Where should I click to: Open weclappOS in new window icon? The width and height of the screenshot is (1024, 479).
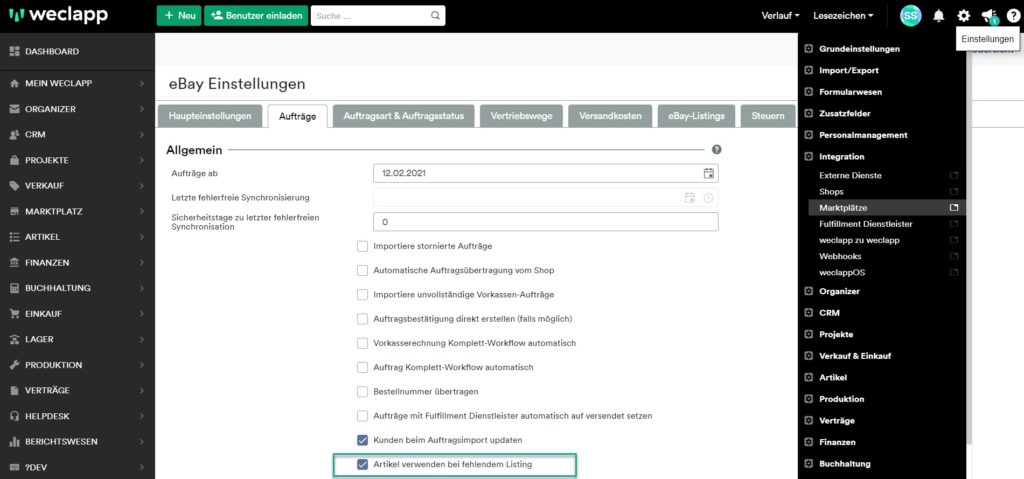pos(953,273)
